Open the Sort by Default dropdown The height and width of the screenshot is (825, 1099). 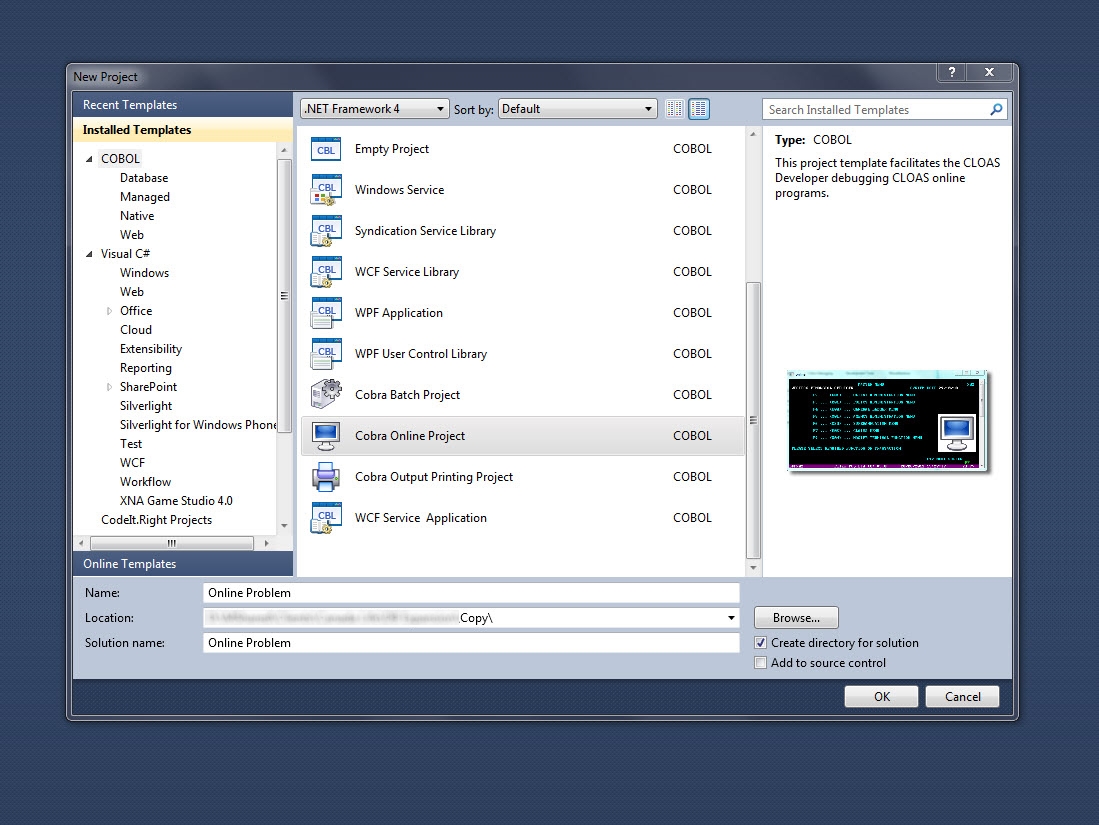[x=578, y=109]
